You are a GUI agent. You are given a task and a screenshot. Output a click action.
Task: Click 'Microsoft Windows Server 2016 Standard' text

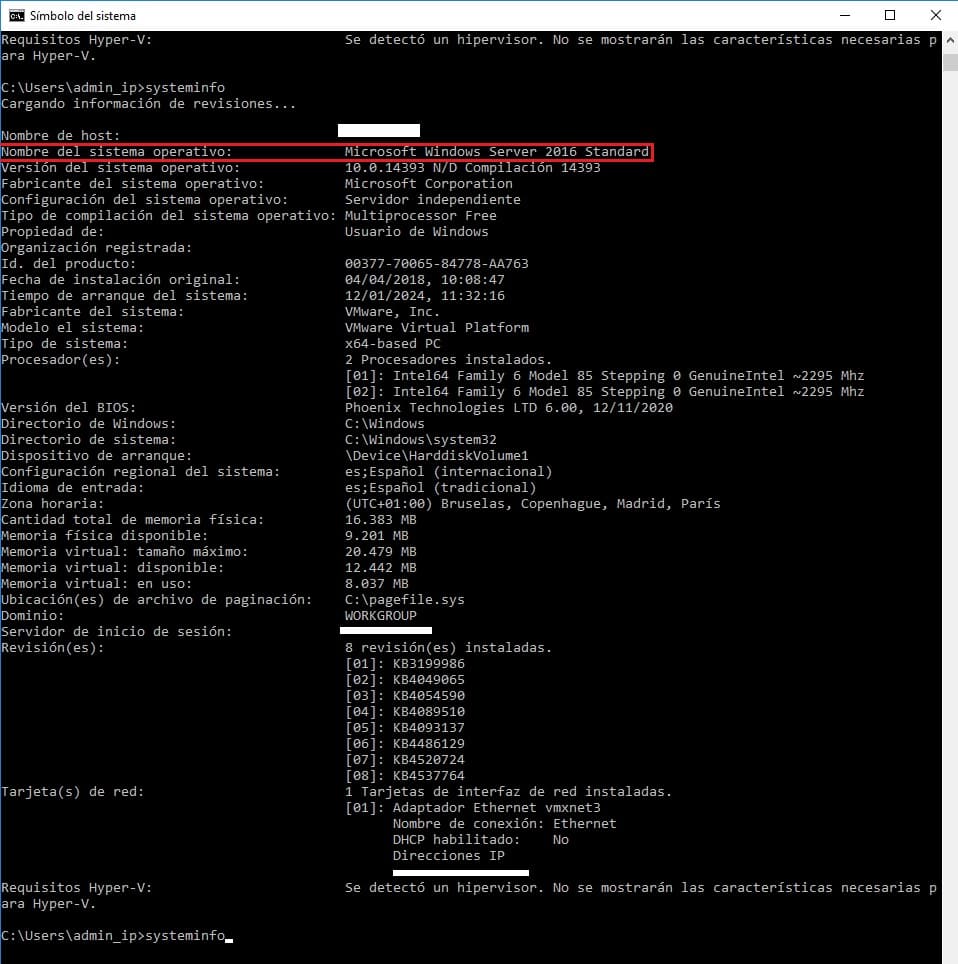(x=497, y=151)
